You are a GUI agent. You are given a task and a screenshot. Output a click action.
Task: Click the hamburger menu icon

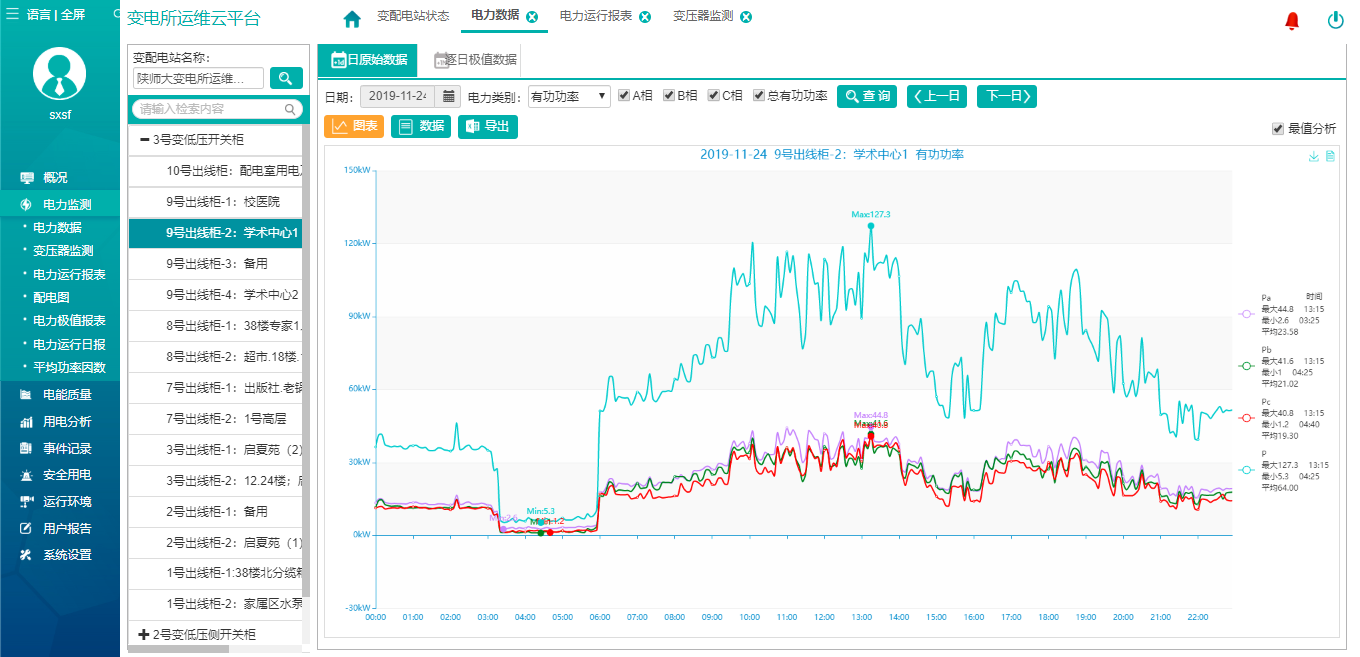click(13, 15)
